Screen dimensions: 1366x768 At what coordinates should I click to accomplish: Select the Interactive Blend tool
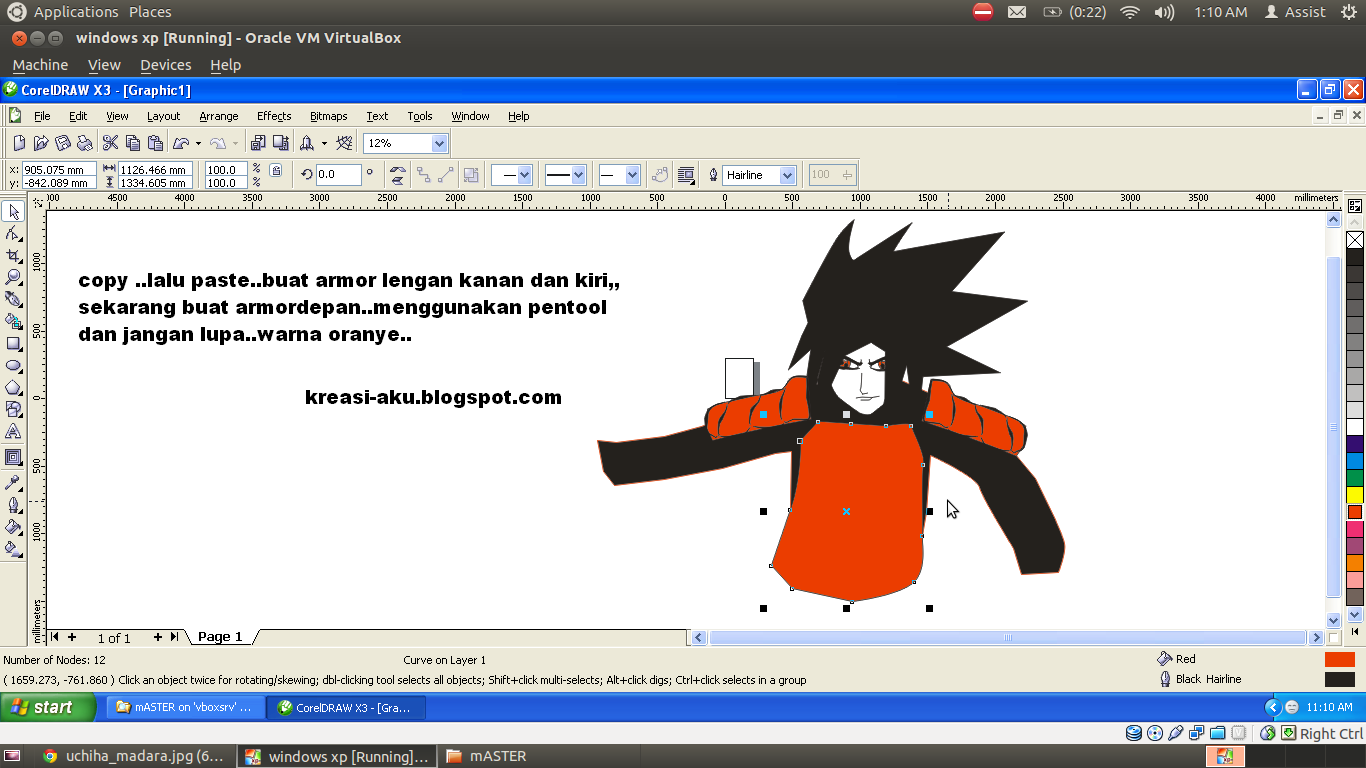pos(13,457)
